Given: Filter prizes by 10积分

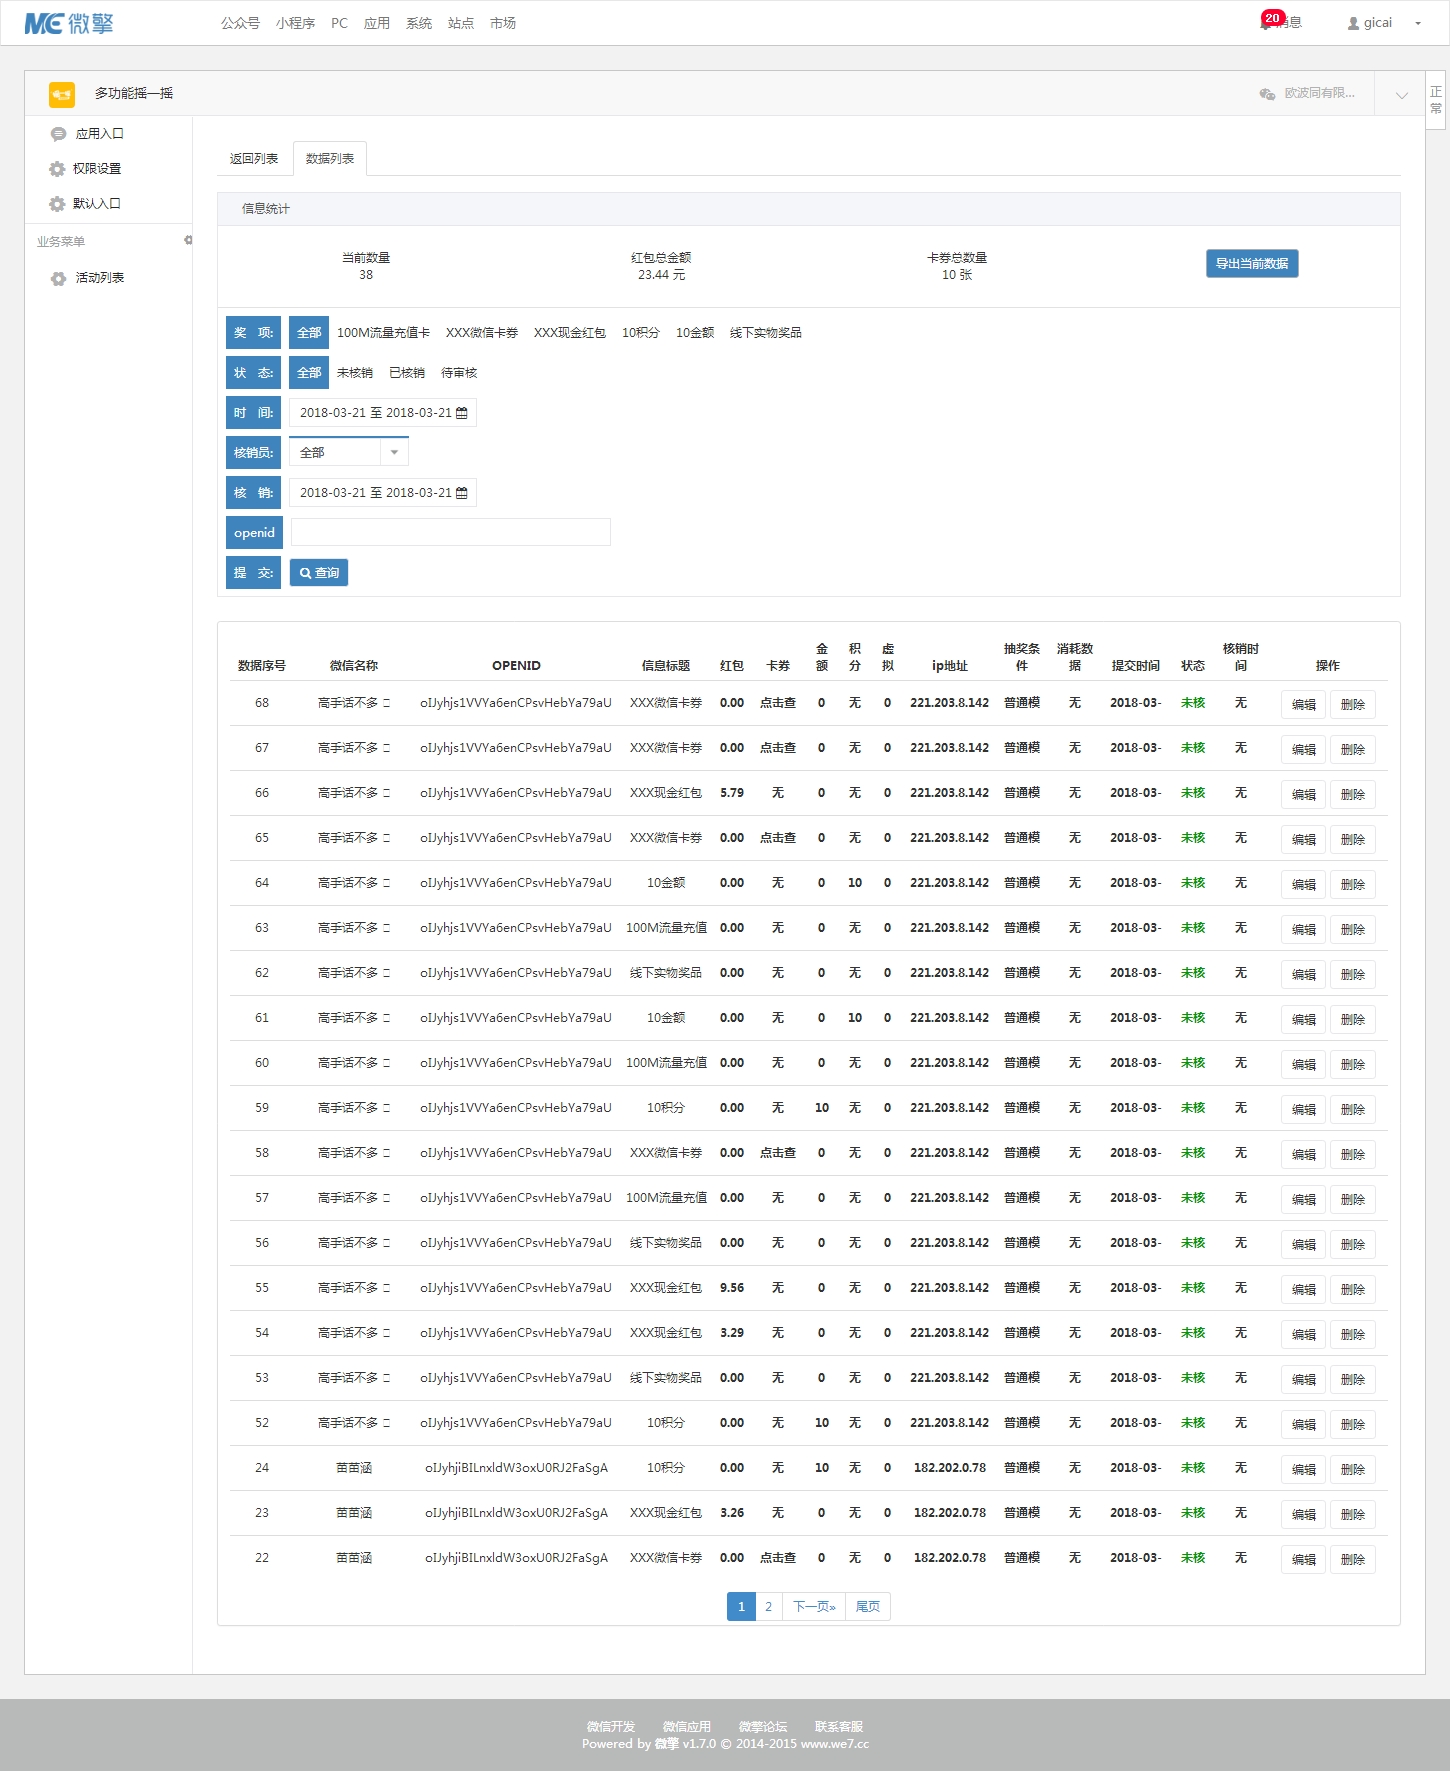Looking at the screenshot, I should pyautogui.click(x=641, y=333).
